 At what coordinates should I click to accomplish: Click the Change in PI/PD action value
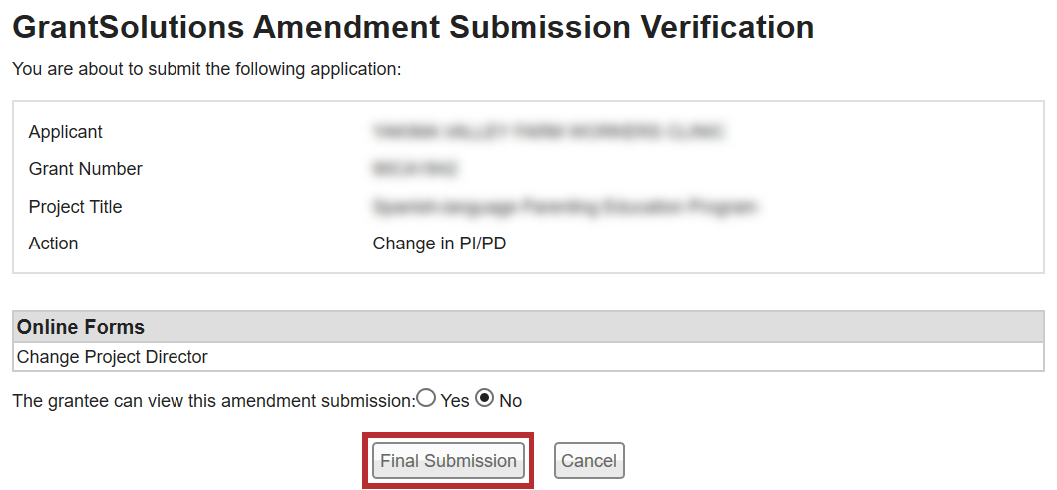coord(439,243)
